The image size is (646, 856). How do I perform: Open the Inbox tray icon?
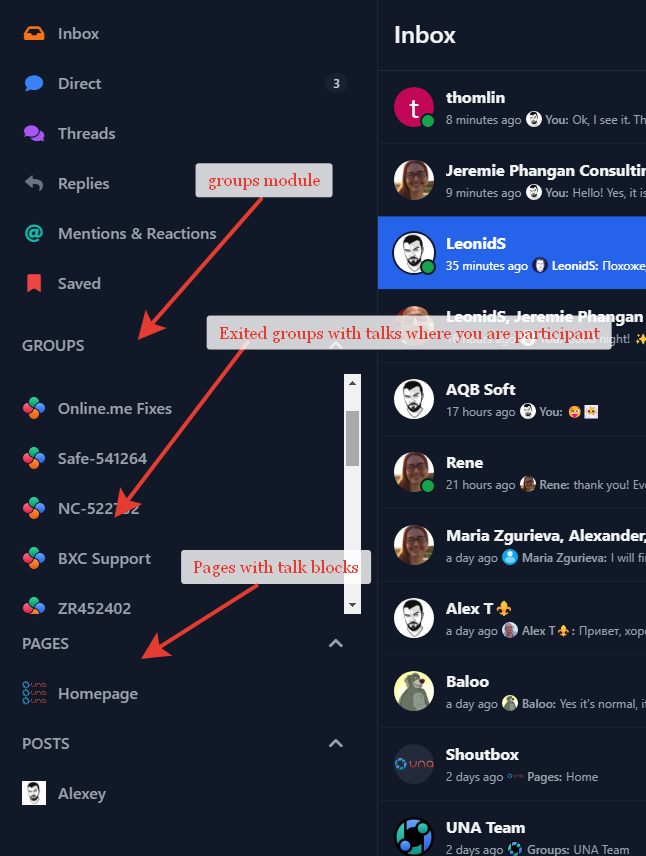tap(34, 33)
